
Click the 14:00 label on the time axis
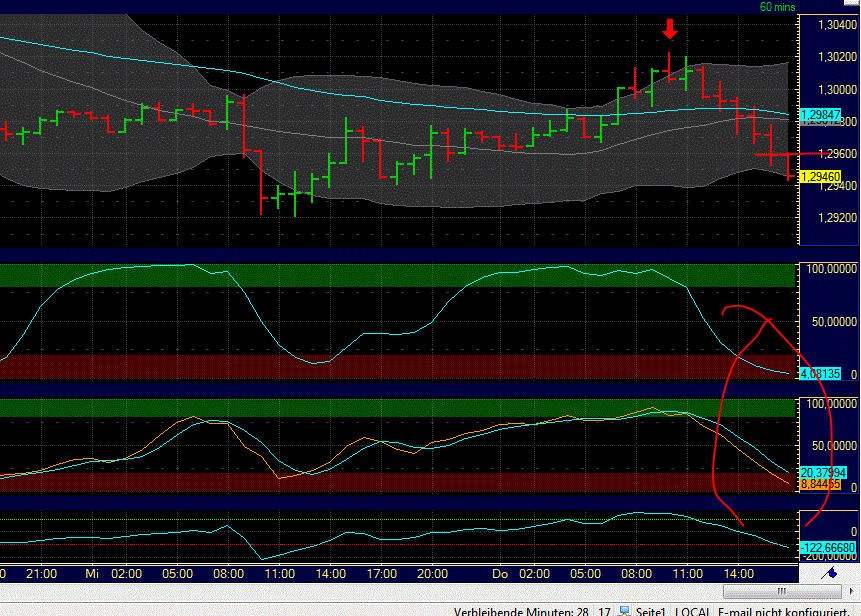click(x=738, y=574)
